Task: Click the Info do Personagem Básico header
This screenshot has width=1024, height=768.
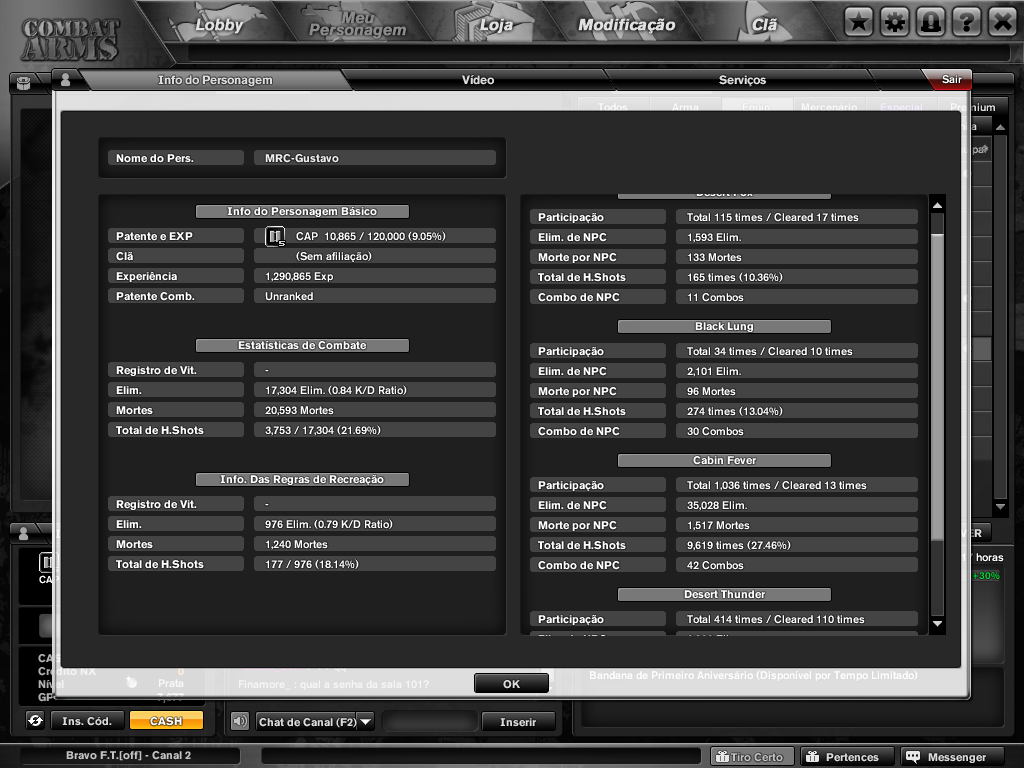Action: point(302,212)
